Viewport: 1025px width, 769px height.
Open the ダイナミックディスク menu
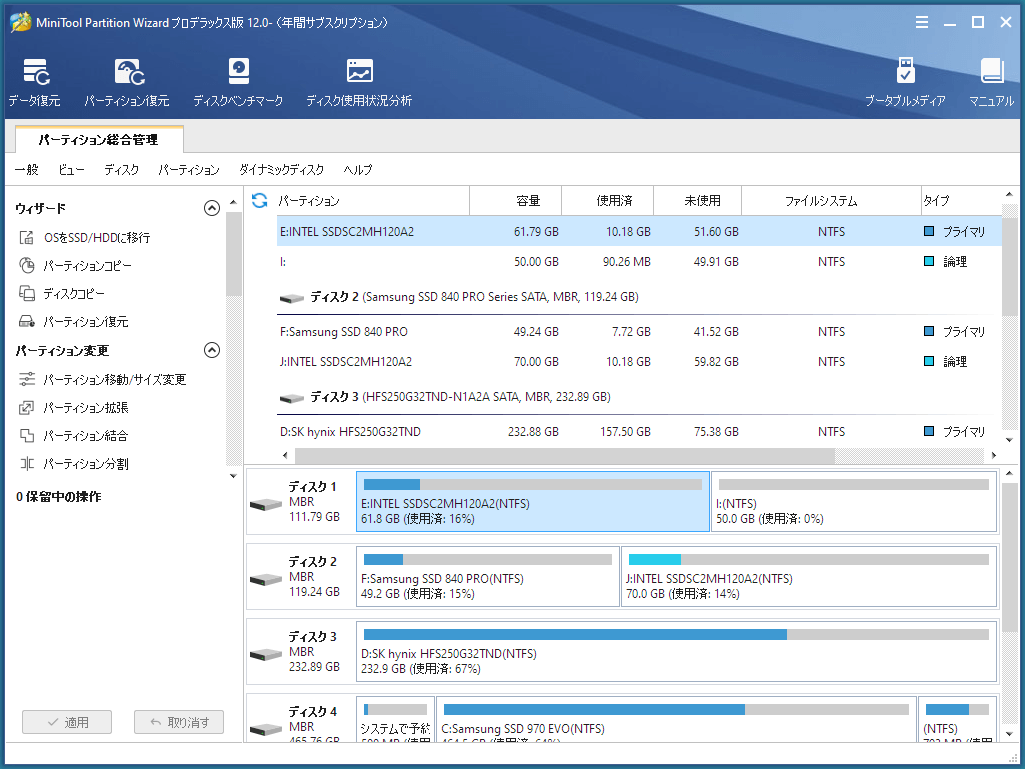[x=282, y=169]
